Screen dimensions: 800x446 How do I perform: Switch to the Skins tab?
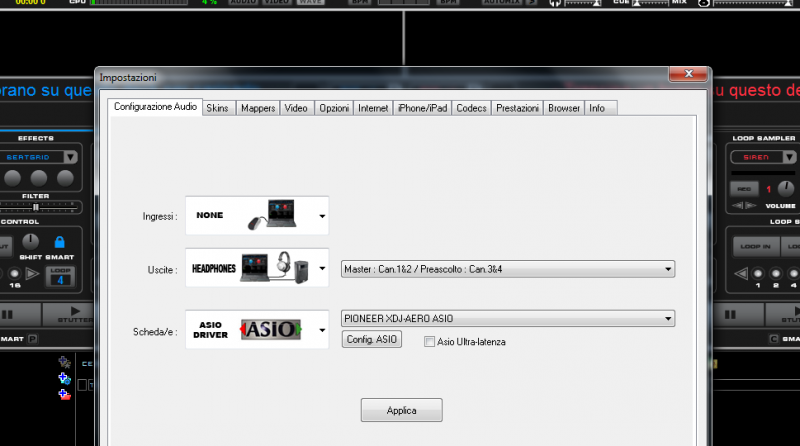(217, 108)
